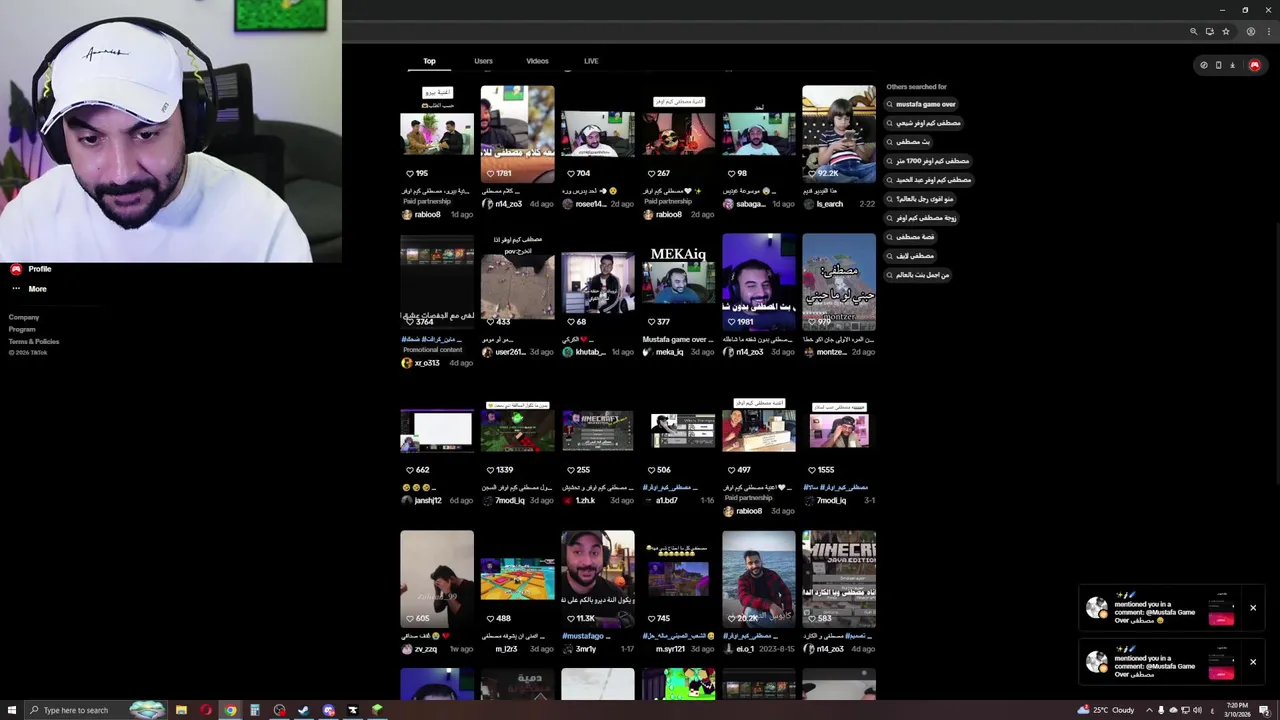Open the video thumbnail with 92.2K likes
The image size is (1280, 720).
point(839,134)
